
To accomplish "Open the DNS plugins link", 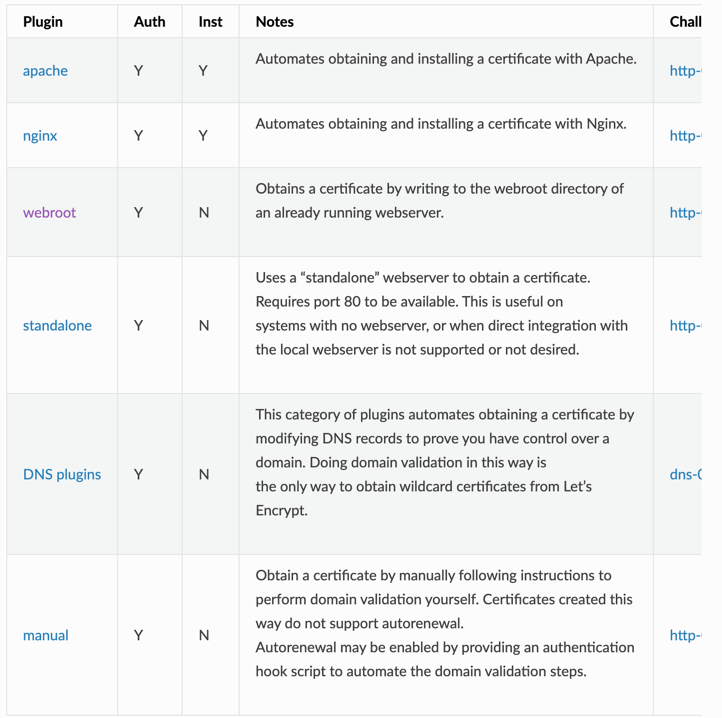I will pos(62,474).
